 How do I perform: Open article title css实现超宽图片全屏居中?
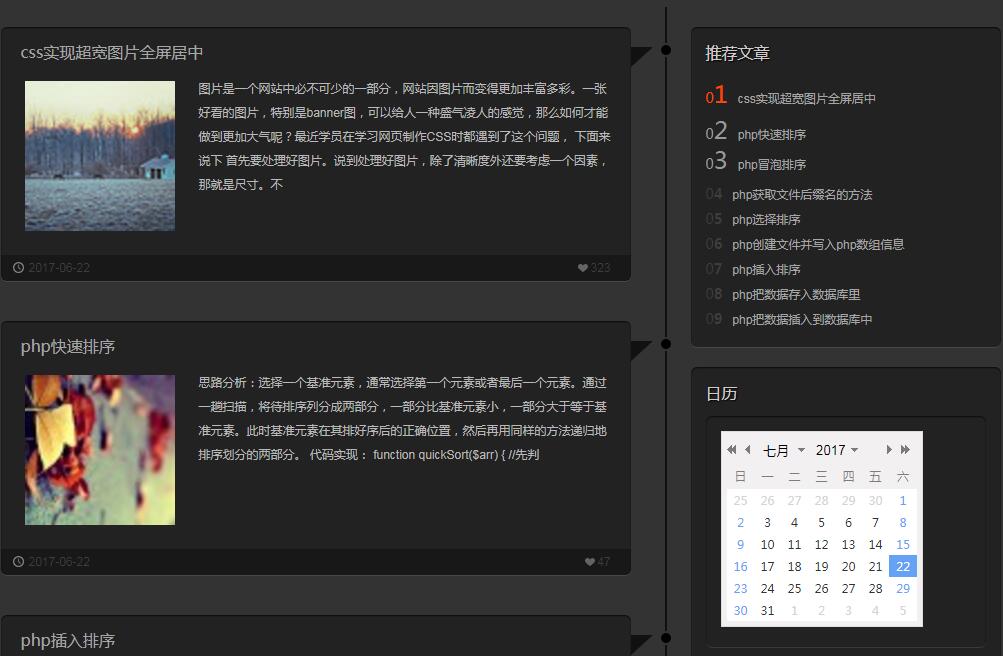[x=112, y=53]
